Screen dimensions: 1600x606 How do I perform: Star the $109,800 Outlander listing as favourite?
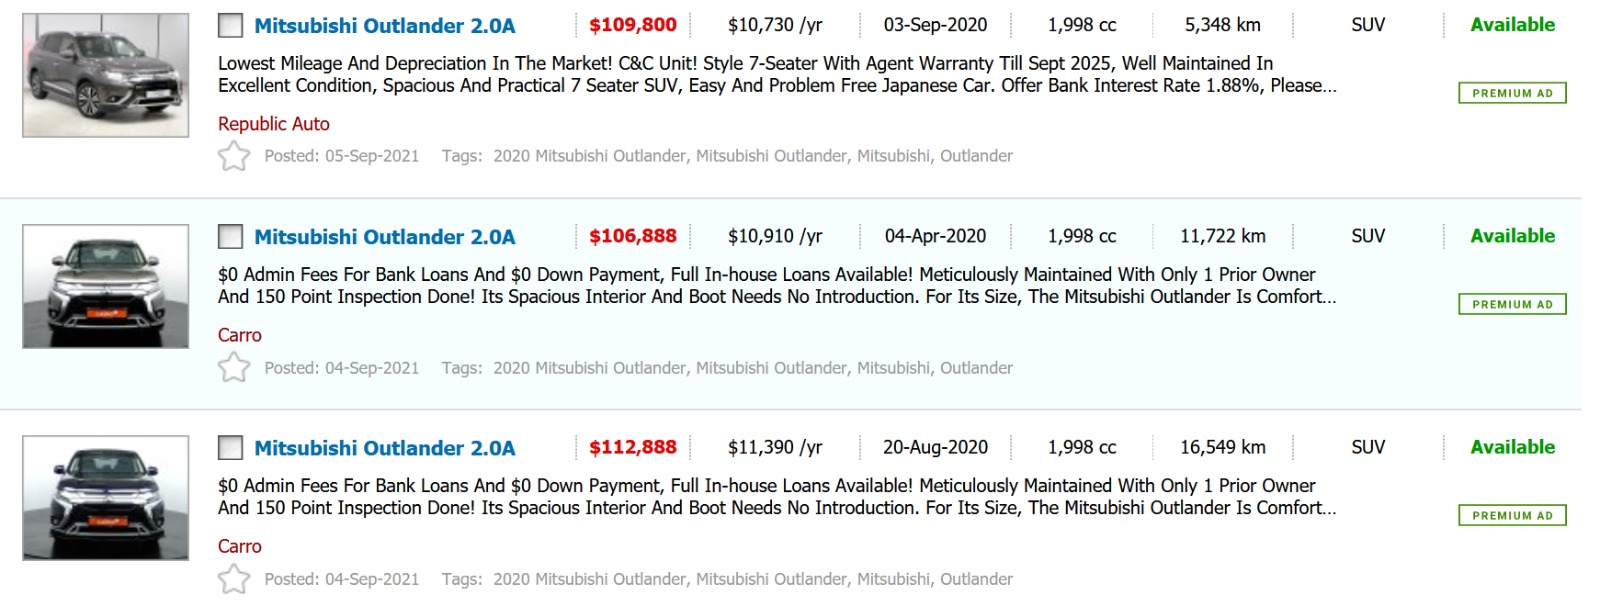[234, 156]
